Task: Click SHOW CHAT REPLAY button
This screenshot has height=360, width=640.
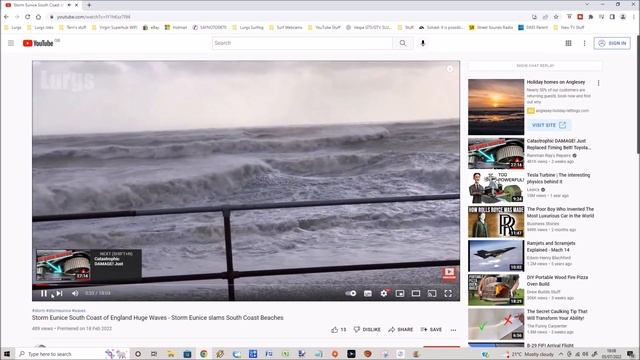Action: point(535,65)
